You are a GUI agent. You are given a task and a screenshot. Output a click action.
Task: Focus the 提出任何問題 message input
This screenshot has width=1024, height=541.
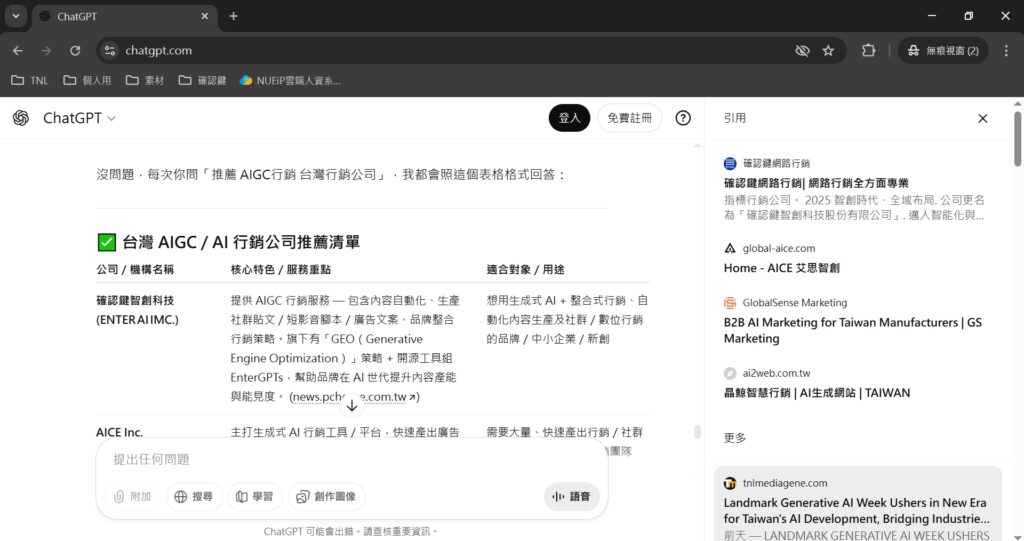pos(351,459)
